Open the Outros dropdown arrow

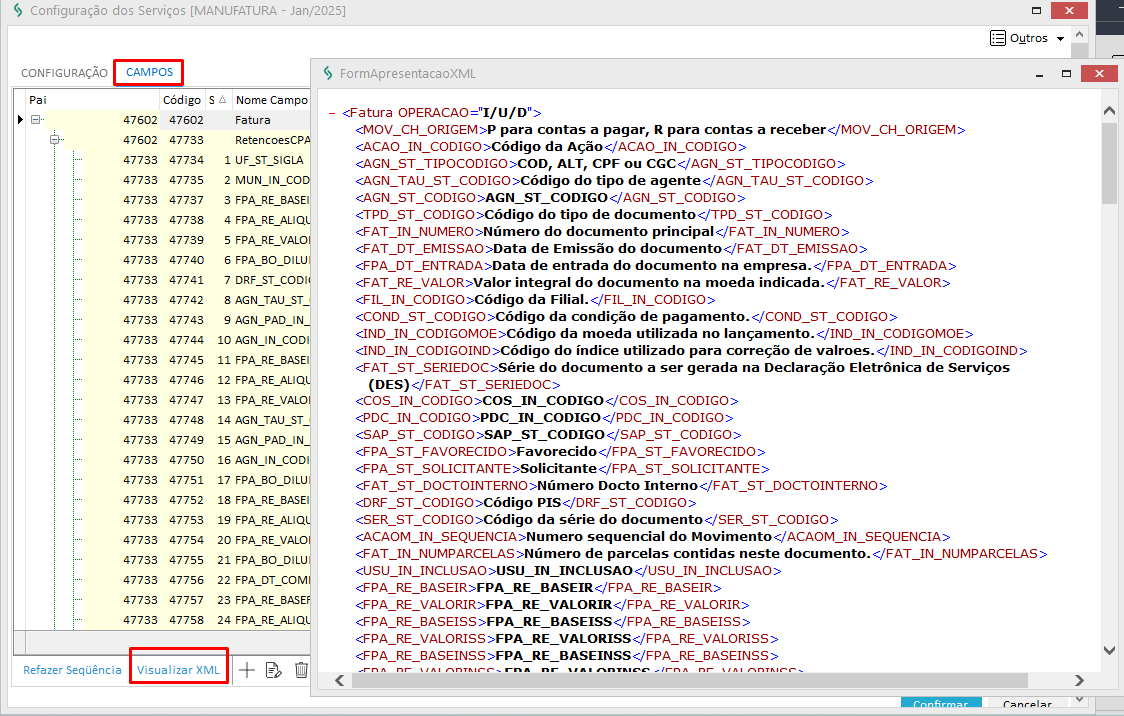pyautogui.click(x=1060, y=39)
